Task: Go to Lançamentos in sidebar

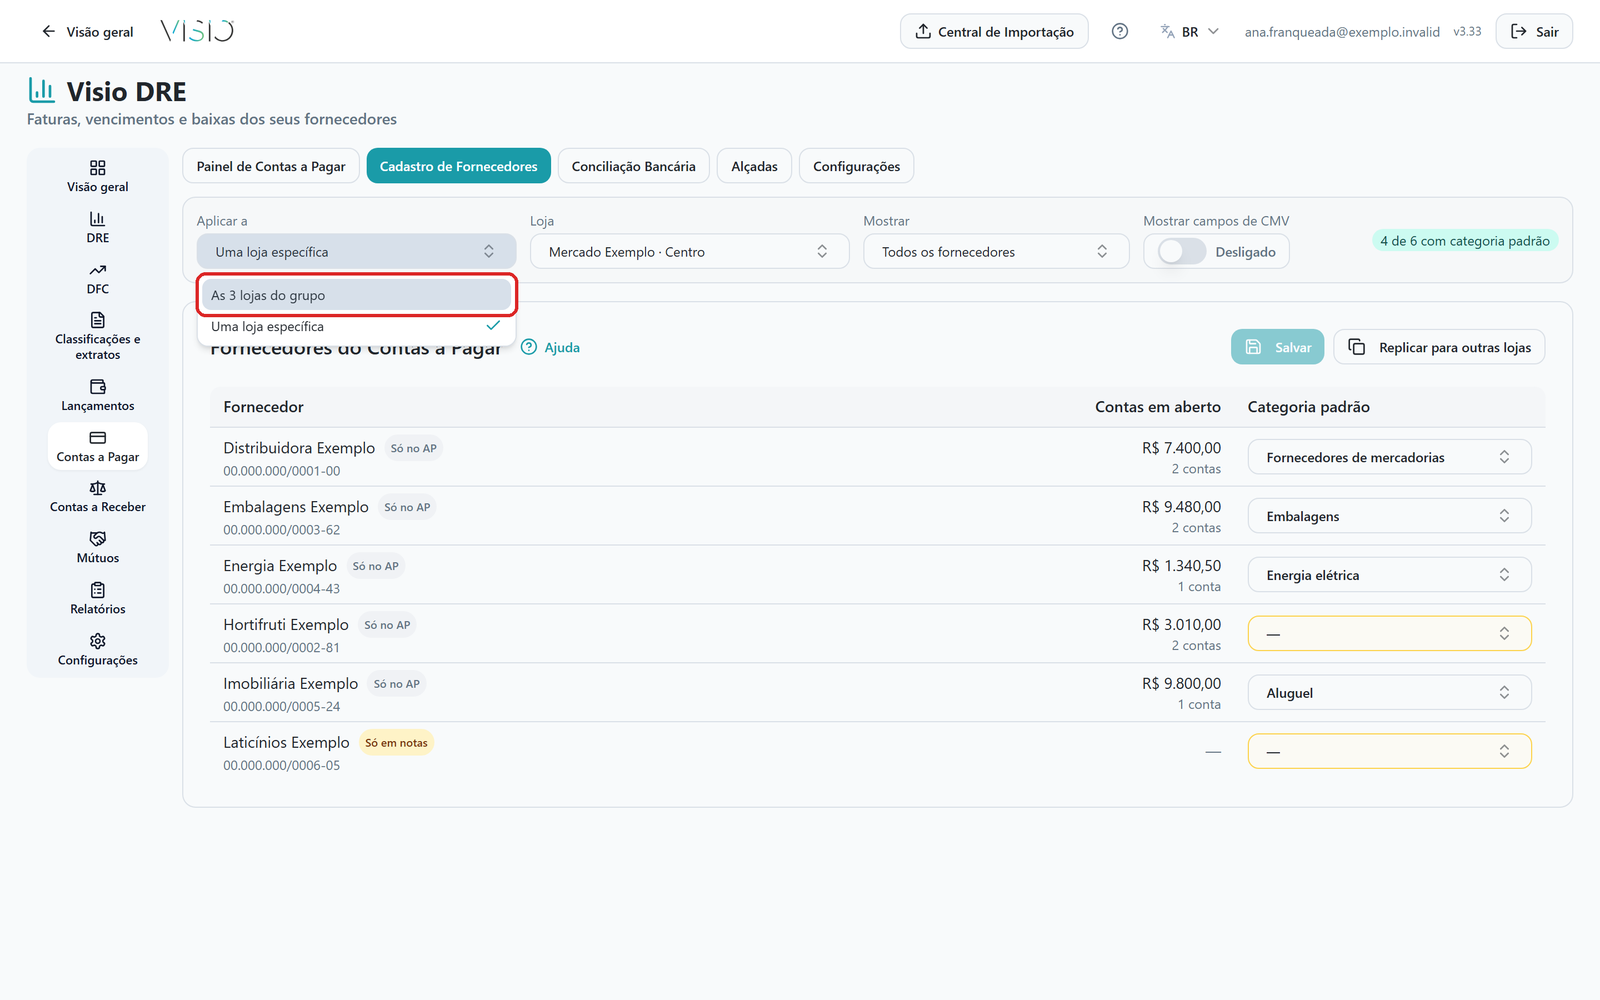Action: pos(98,395)
